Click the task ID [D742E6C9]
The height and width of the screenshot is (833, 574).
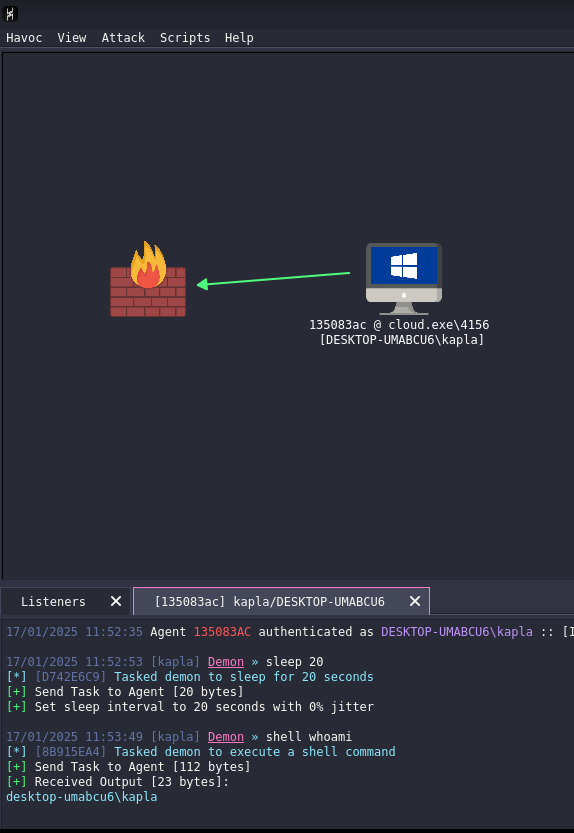click(71, 677)
